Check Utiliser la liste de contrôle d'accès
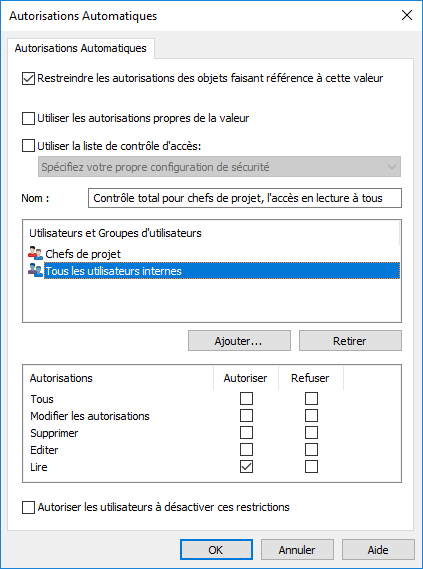 click(28, 146)
